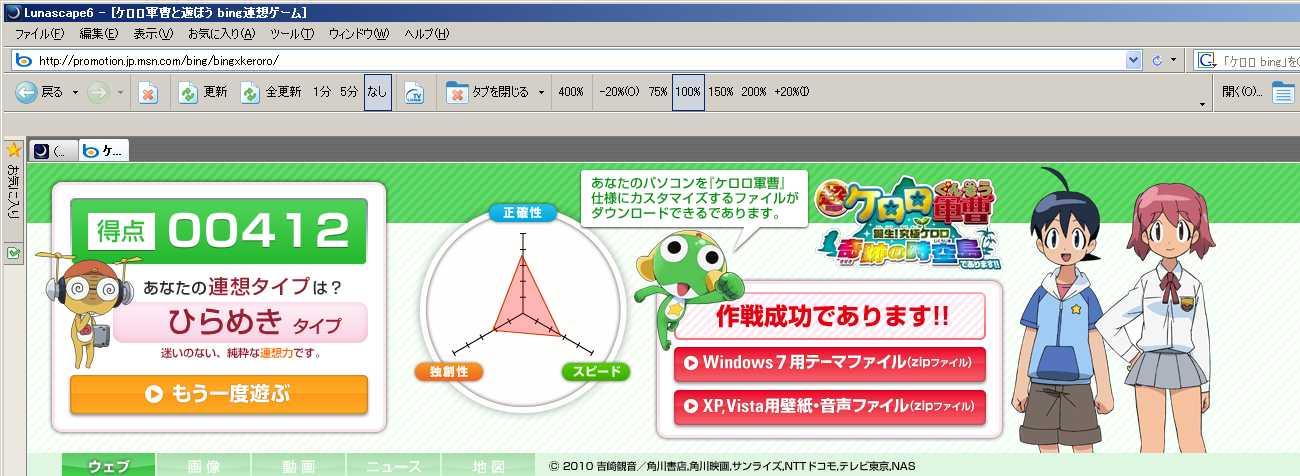Click the 画像 search tab

[x=204, y=466]
